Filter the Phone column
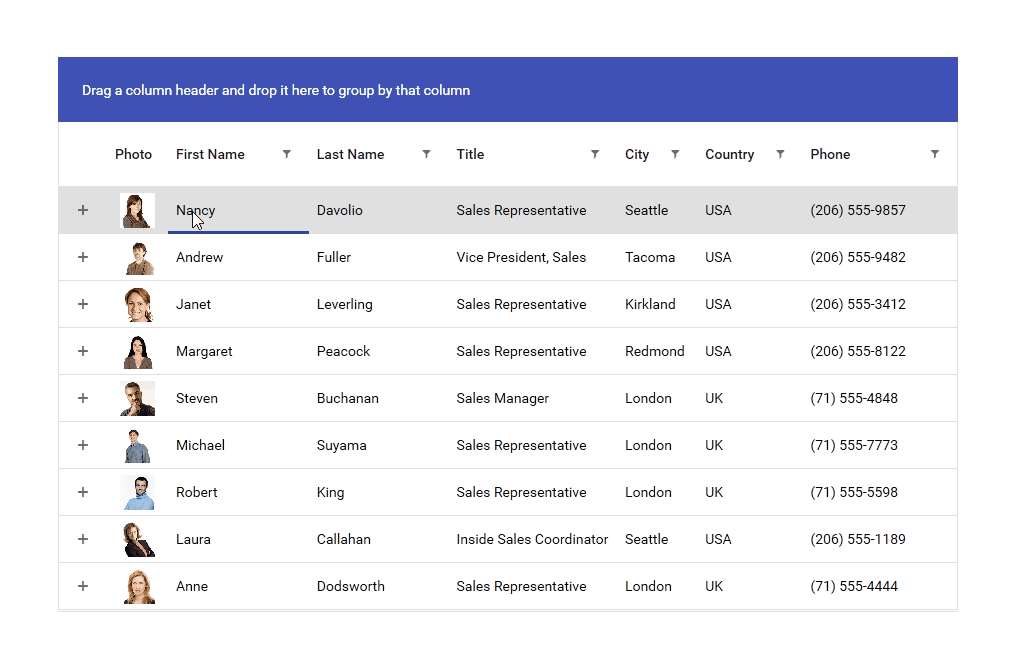 point(935,153)
